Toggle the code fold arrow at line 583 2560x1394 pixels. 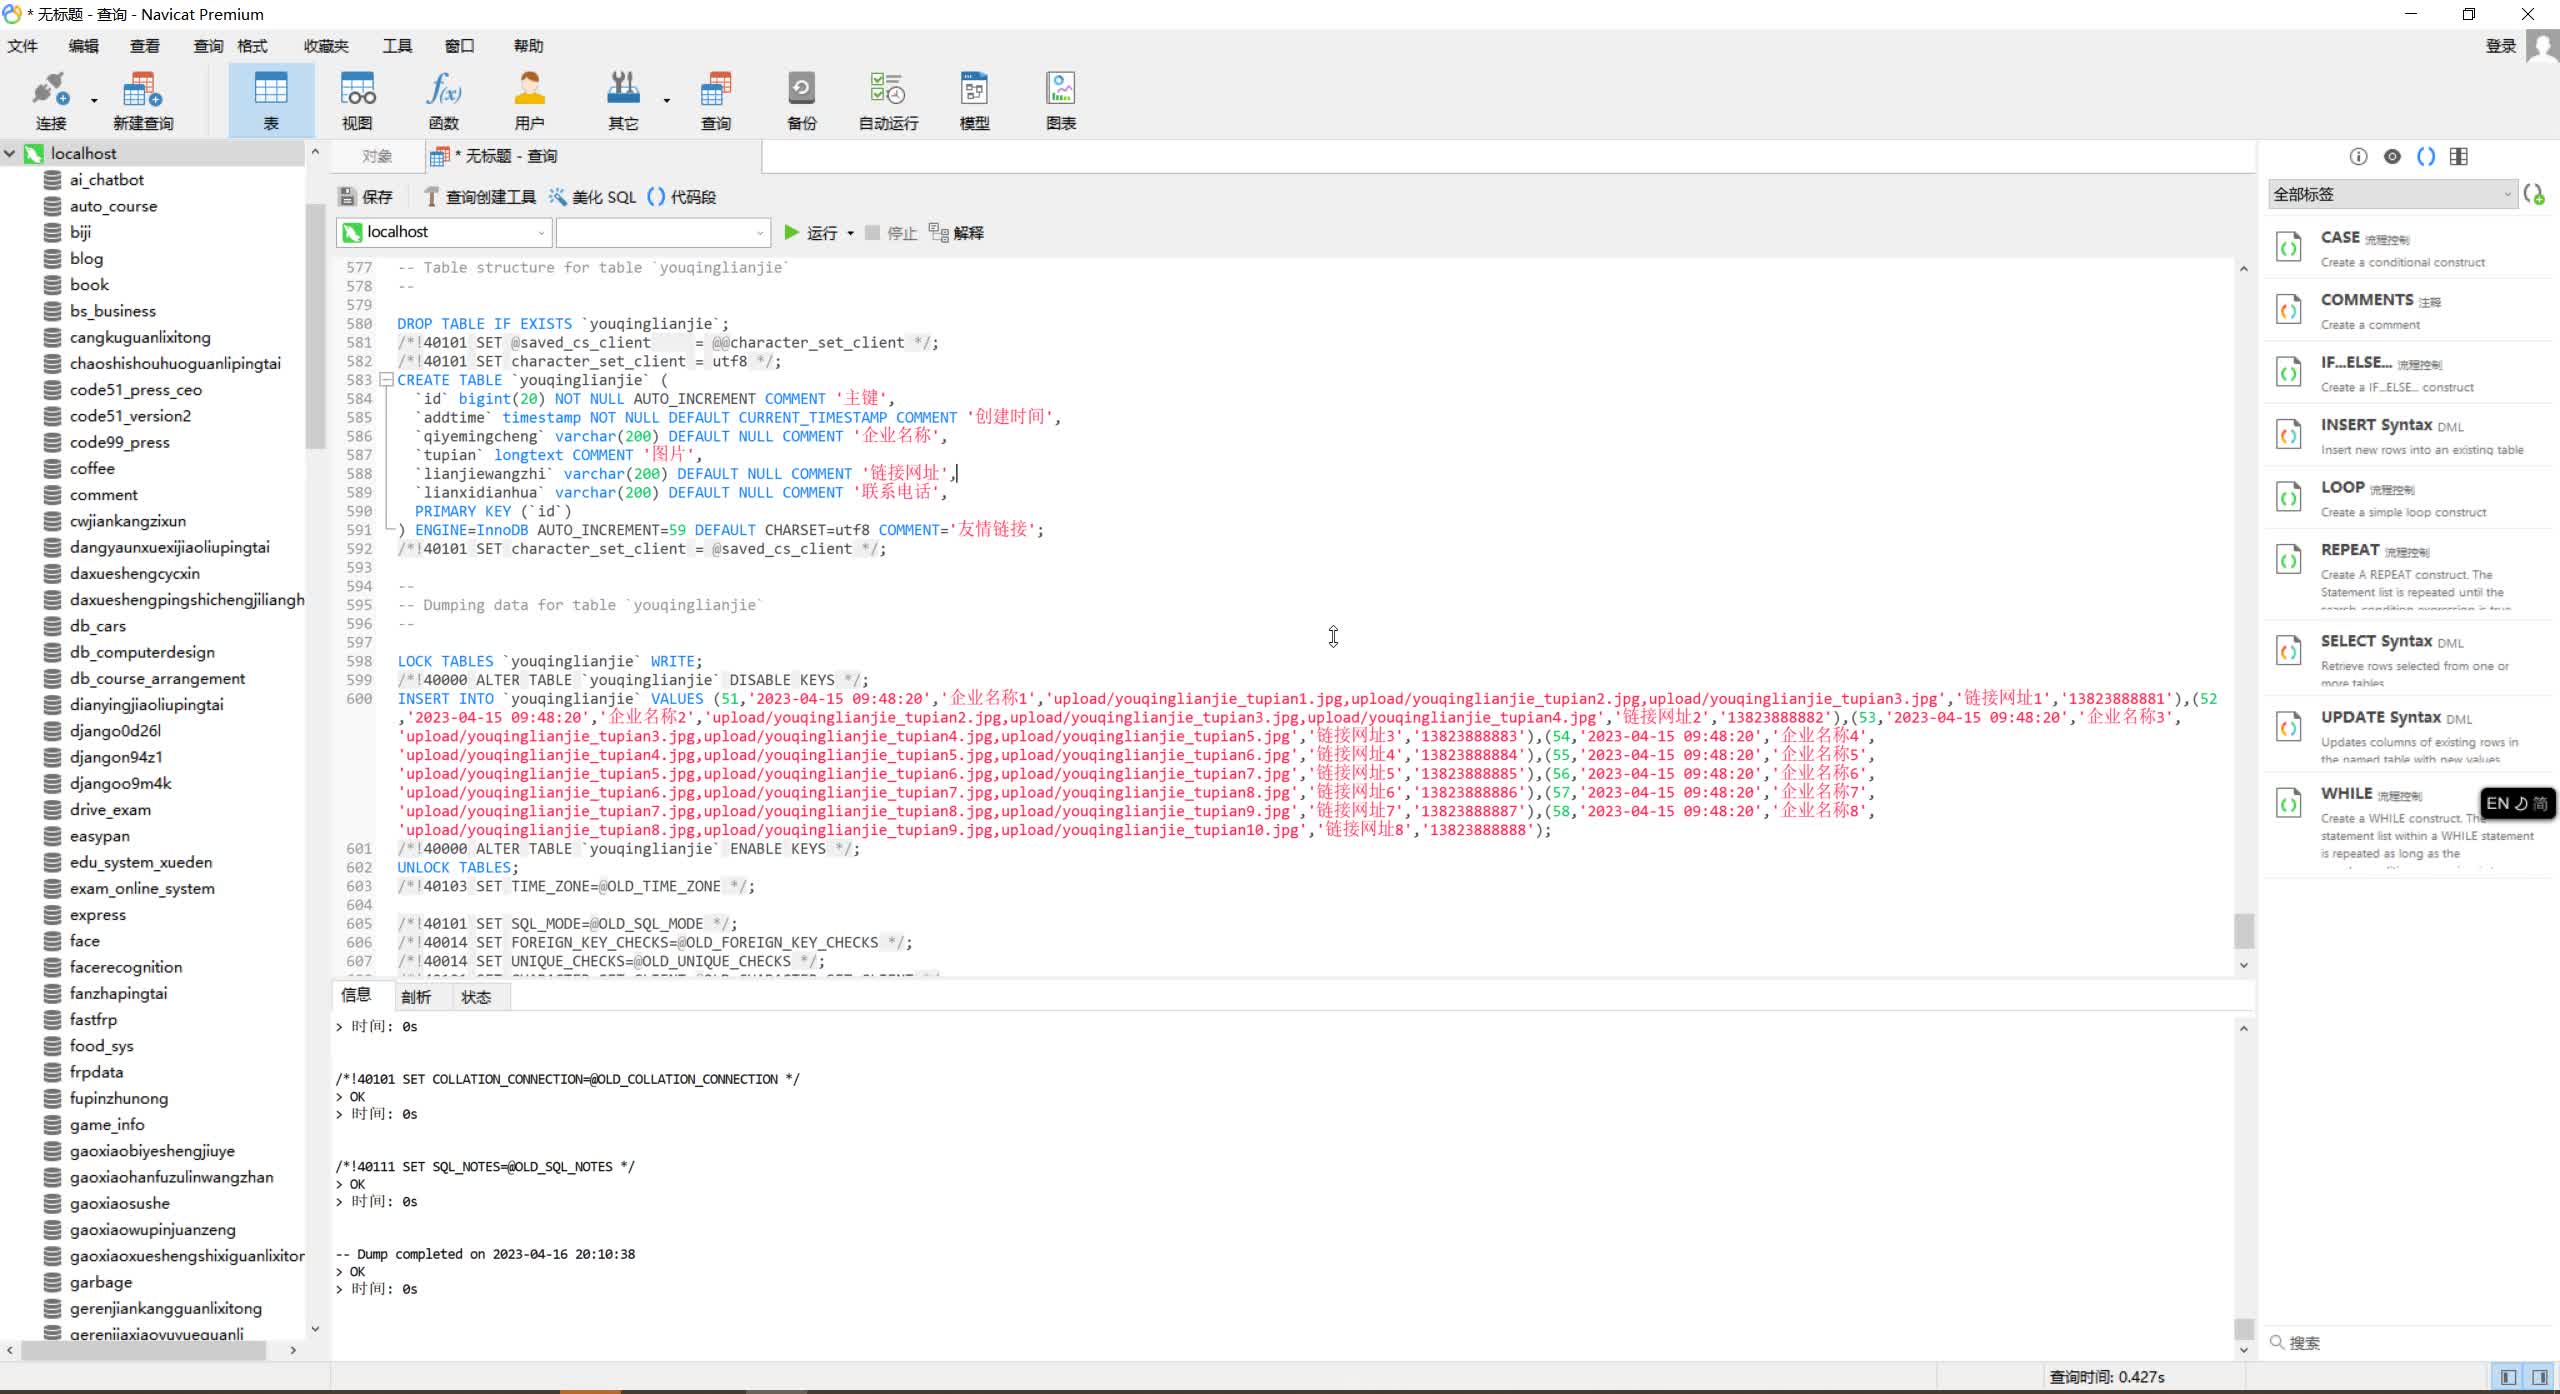coord(386,380)
